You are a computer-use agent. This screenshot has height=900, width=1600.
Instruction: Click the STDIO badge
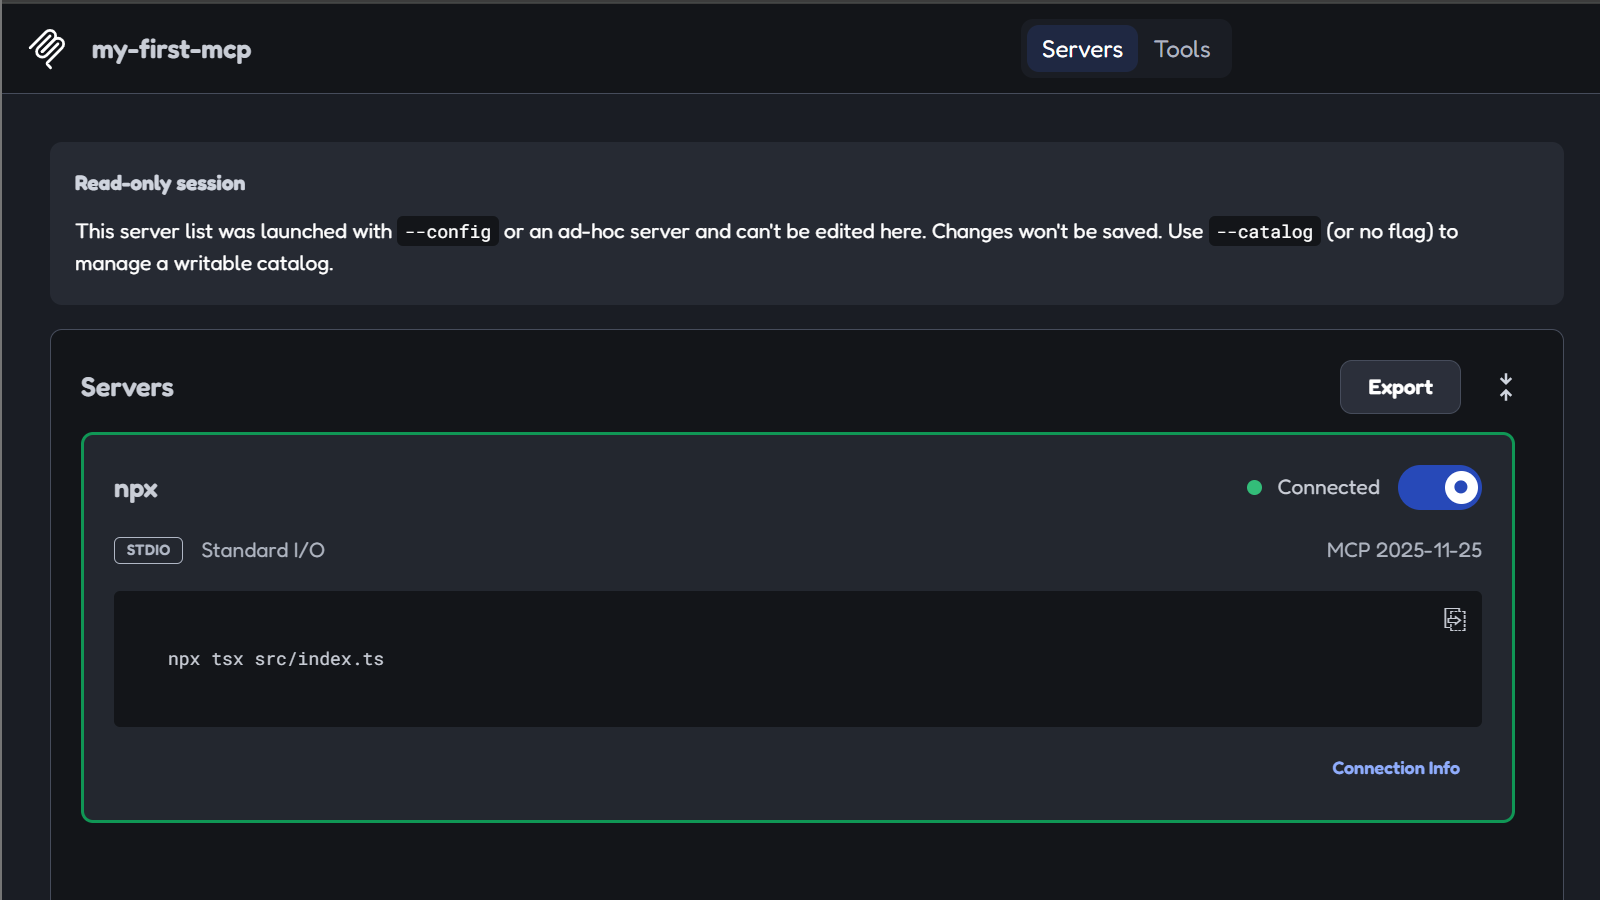point(148,550)
